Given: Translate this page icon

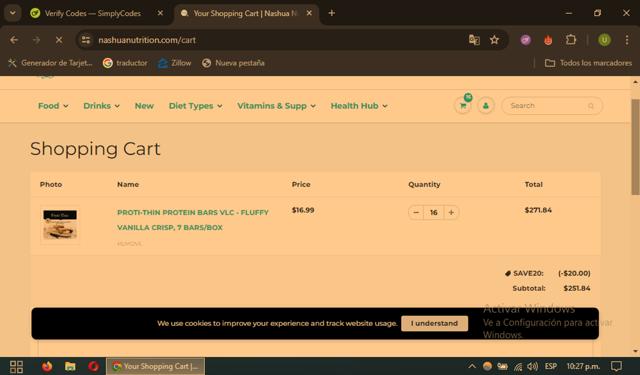Looking at the screenshot, I should (474, 40).
